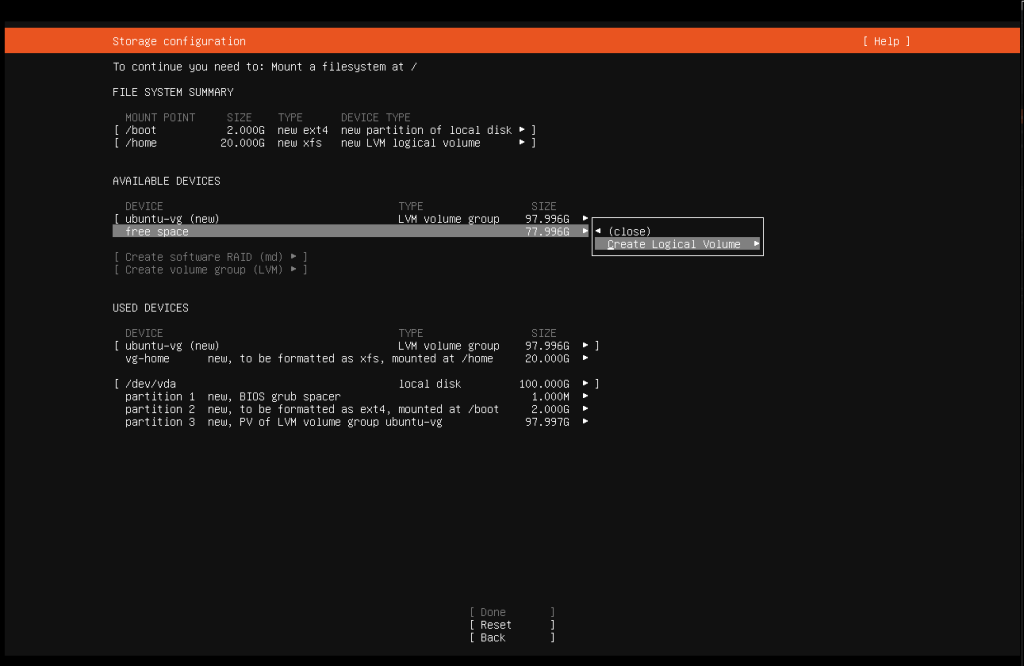Reset the storage configuration
Image resolution: width=1024 pixels, height=666 pixels.
[x=492, y=624]
